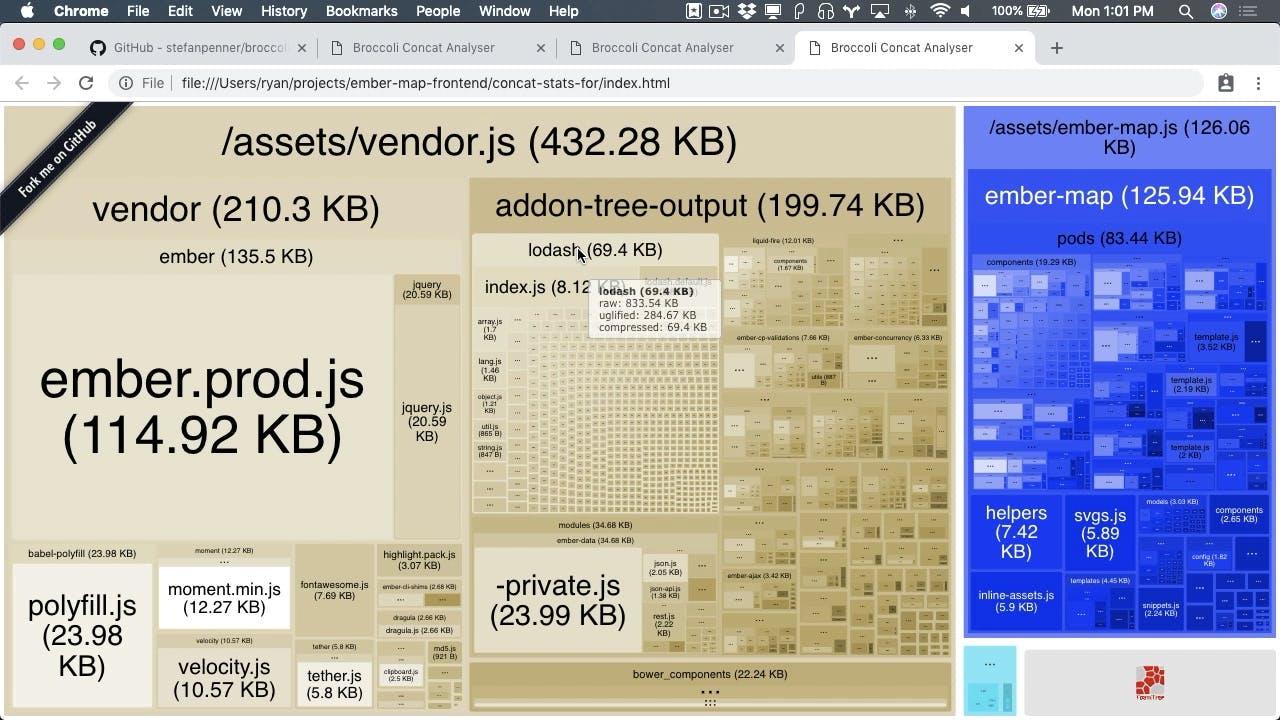This screenshot has width=1280, height=720.
Task: Select the rest.js (2.22 KB) cell
Action: coord(664,623)
